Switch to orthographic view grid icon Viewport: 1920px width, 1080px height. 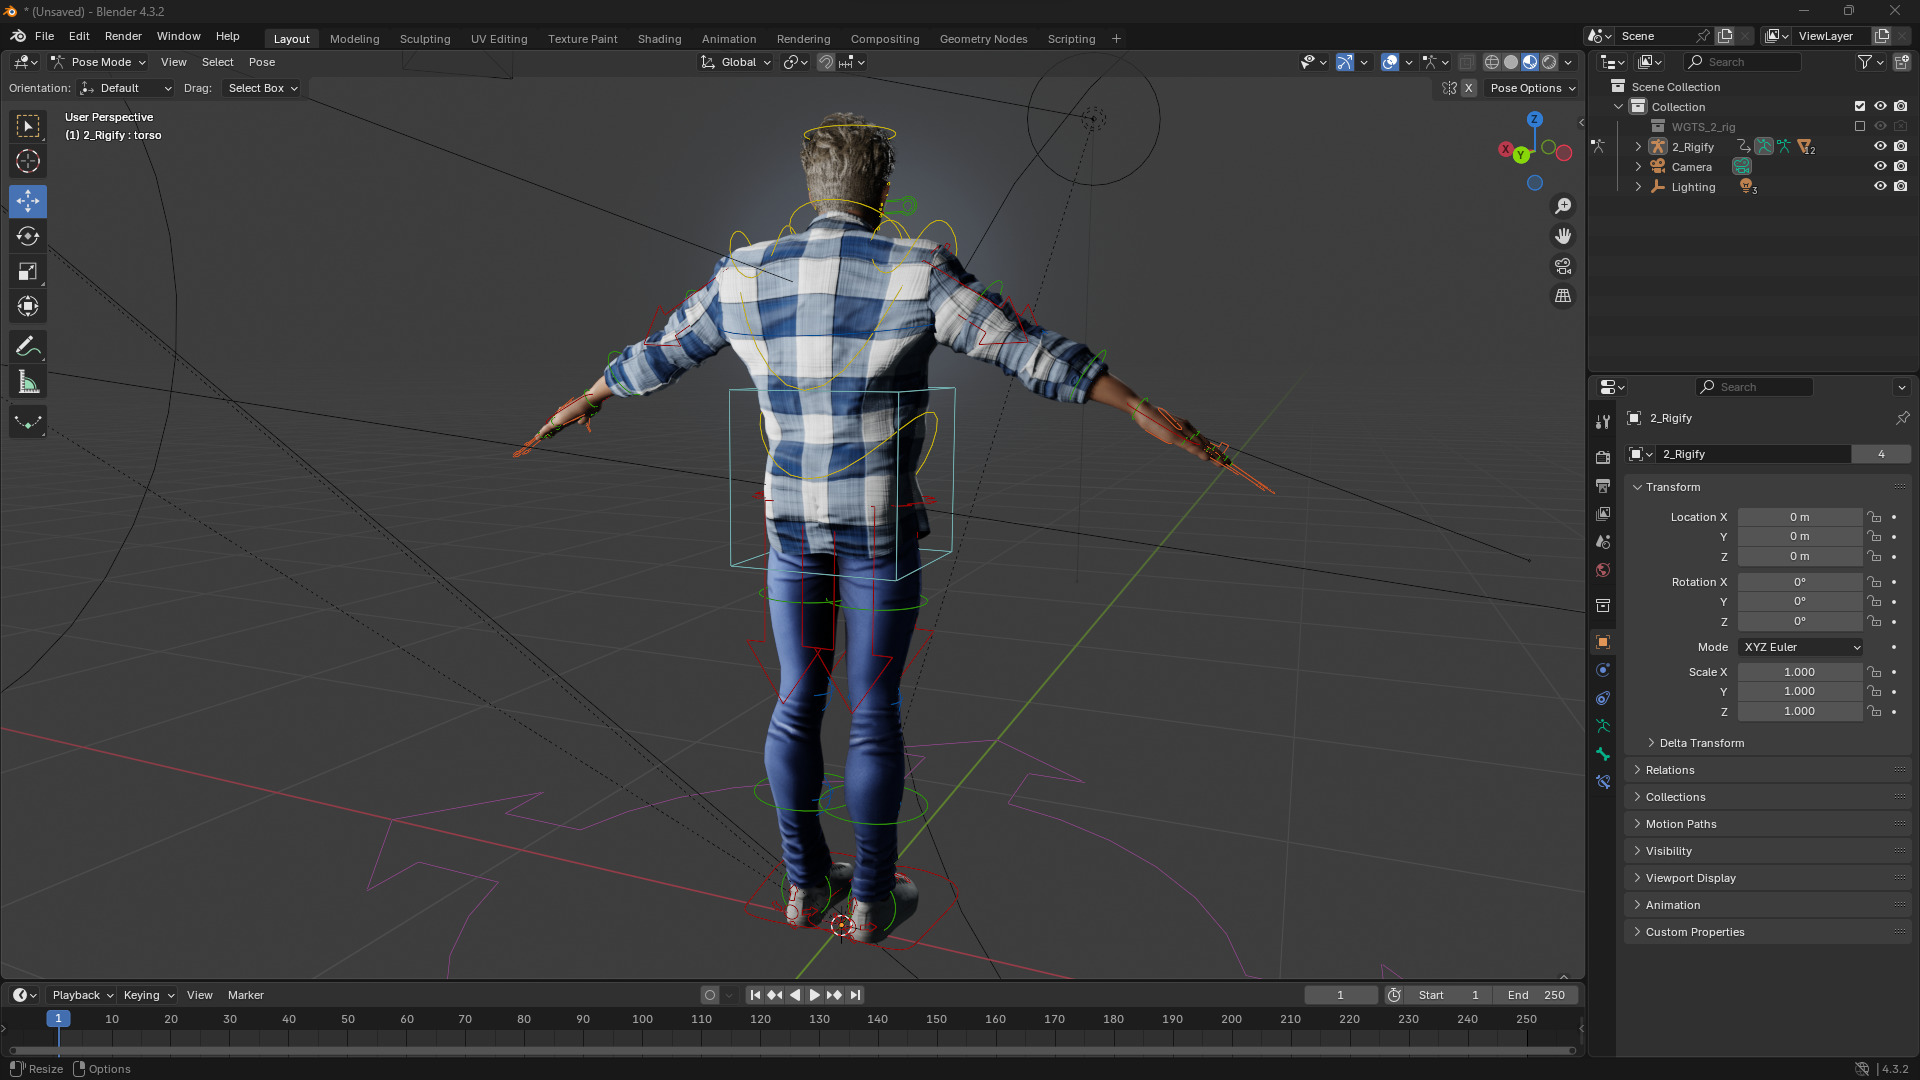click(x=1563, y=296)
